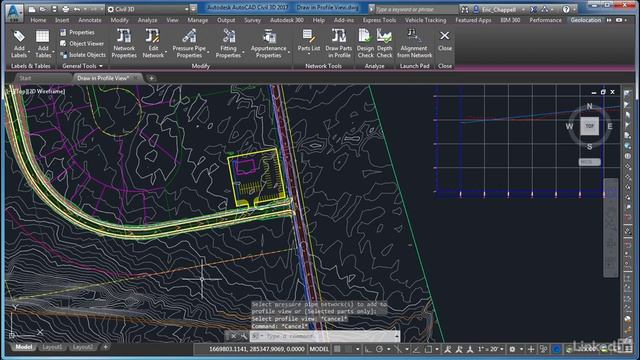
Task: Toggle grid display in the status bar
Action: click(337, 349)
